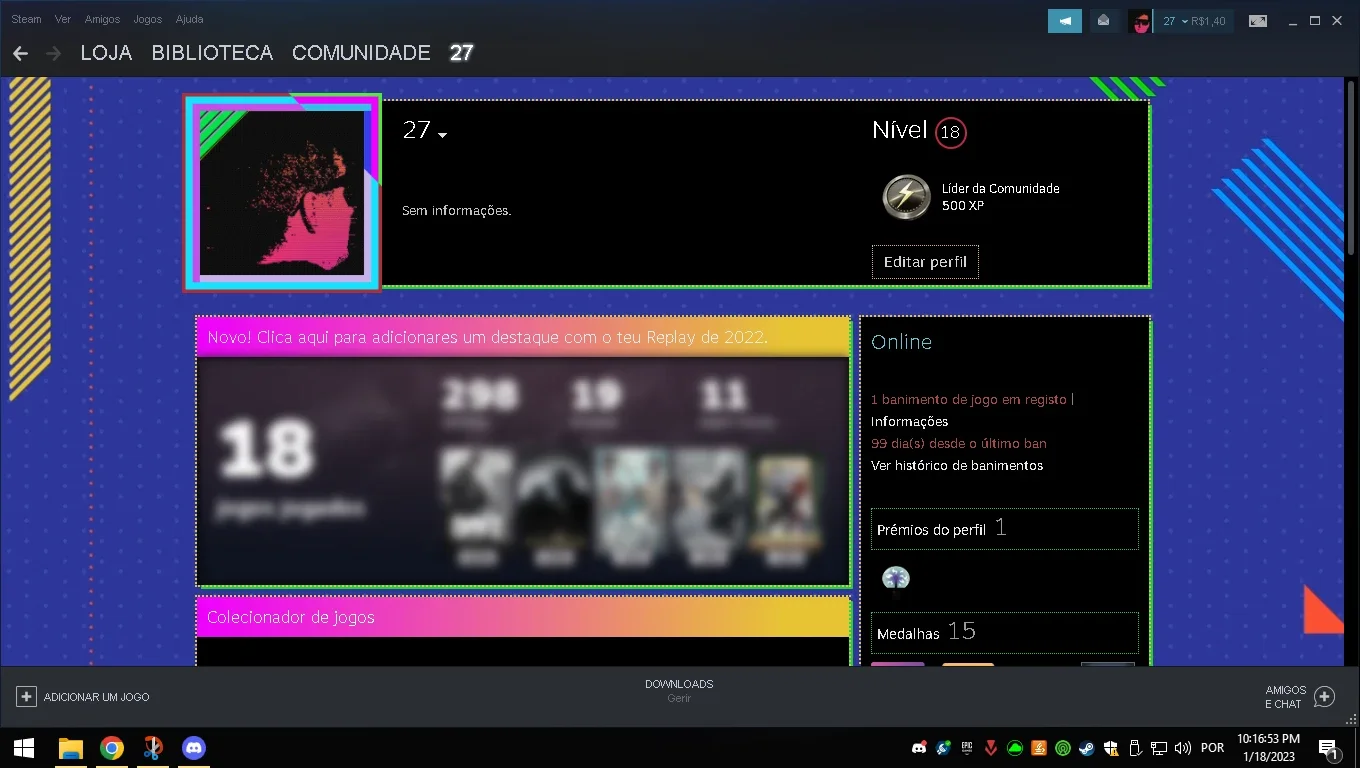Screen dimensions: 1360x768
Task: Open the account dropdown showing R$1,40
Action: pos(1194,21)
